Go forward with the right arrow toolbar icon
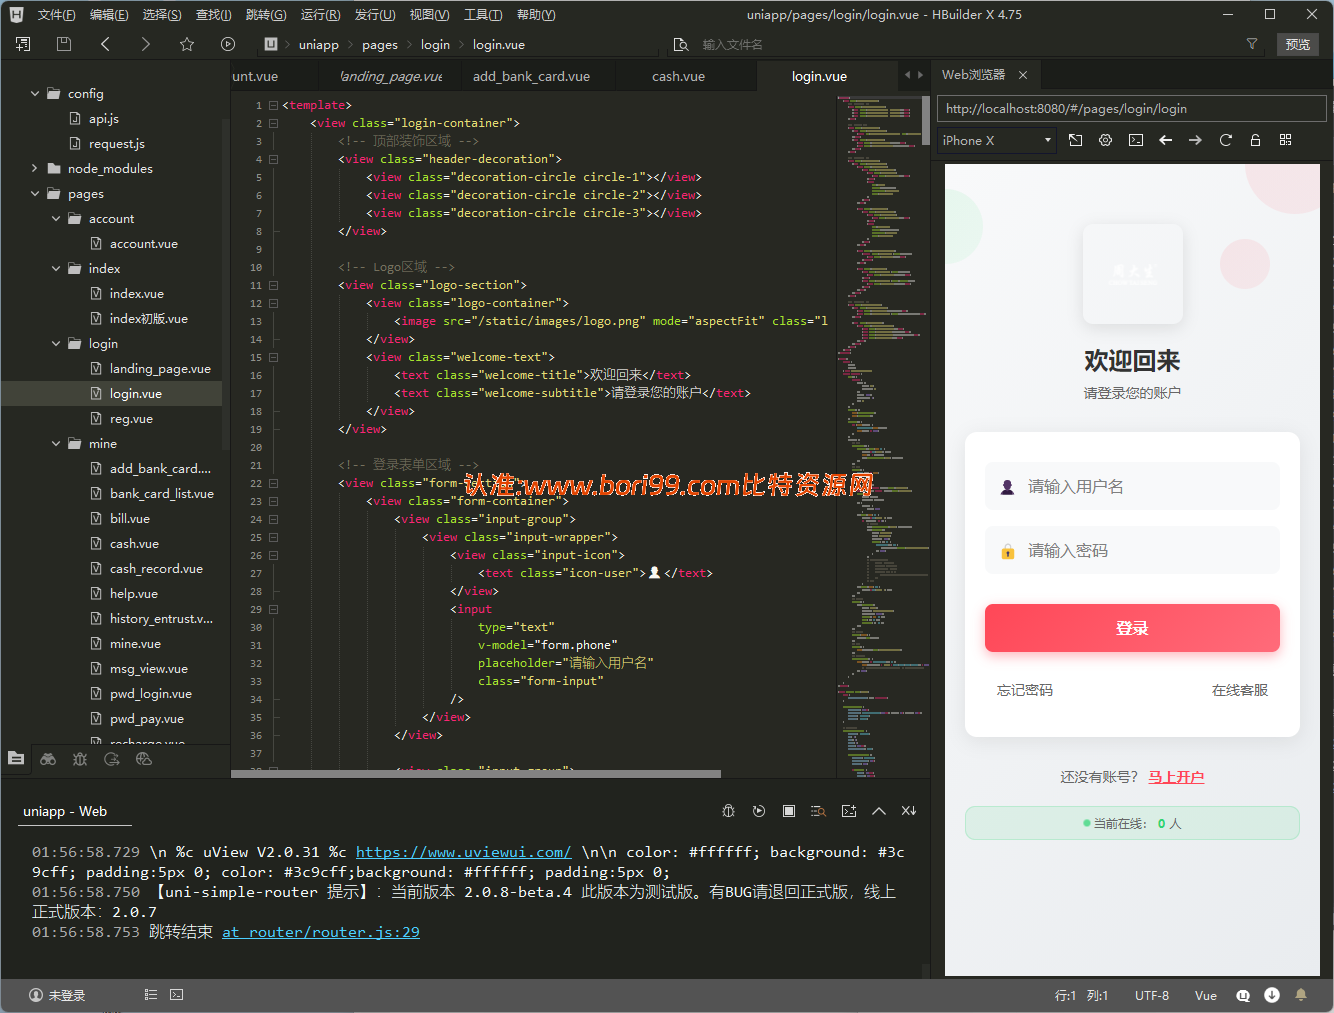Viewport: 1334px width, 1013px height. [146, 44]
